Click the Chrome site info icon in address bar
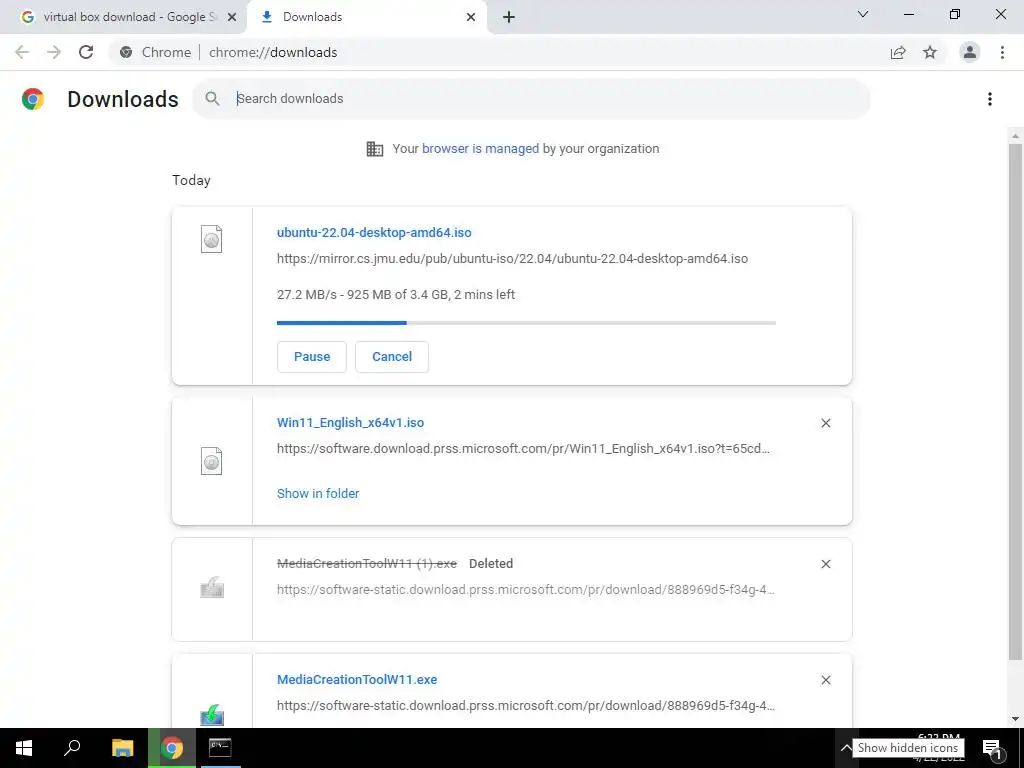The width and height of the screenshot is (1024, 768). 126,52
